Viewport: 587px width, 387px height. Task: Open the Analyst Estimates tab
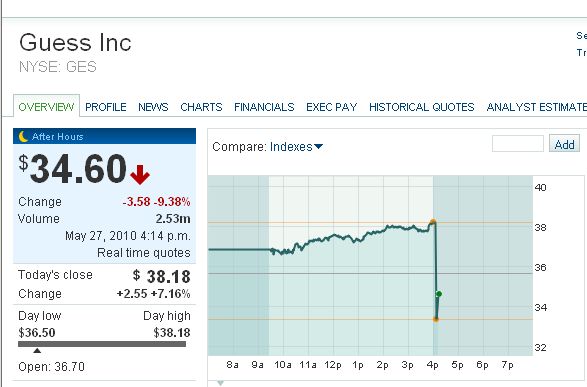click(x=536, y=107)
